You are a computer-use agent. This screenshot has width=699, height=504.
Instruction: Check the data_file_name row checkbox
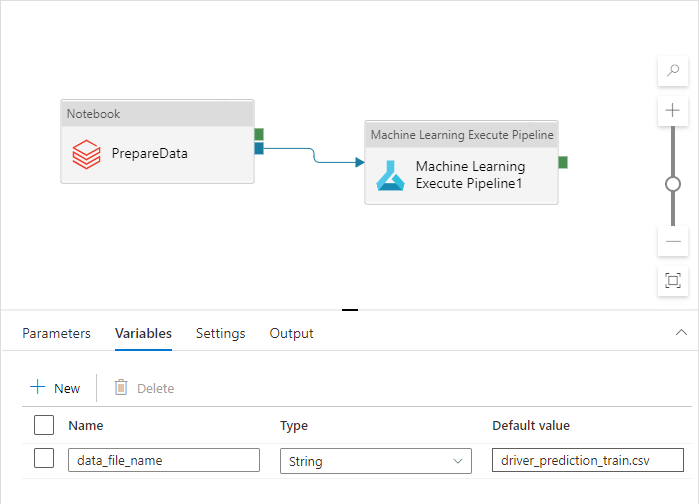44,459
